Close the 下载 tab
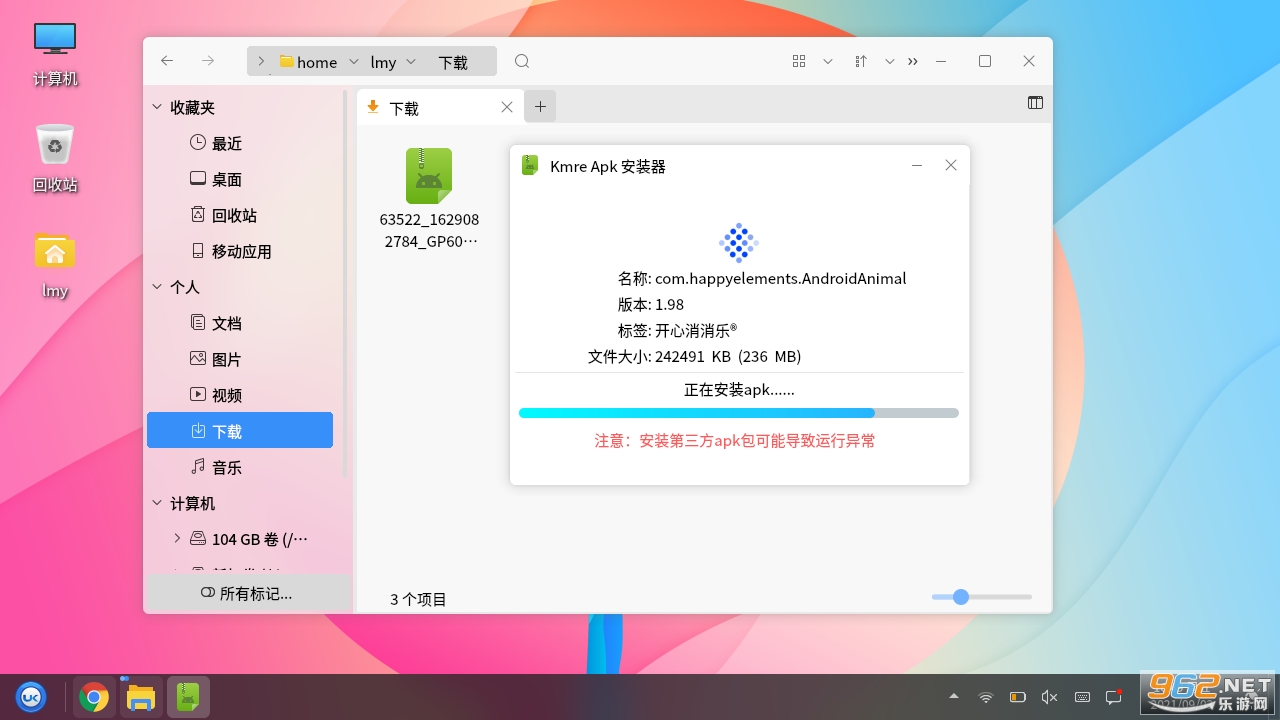 point(507,107)
